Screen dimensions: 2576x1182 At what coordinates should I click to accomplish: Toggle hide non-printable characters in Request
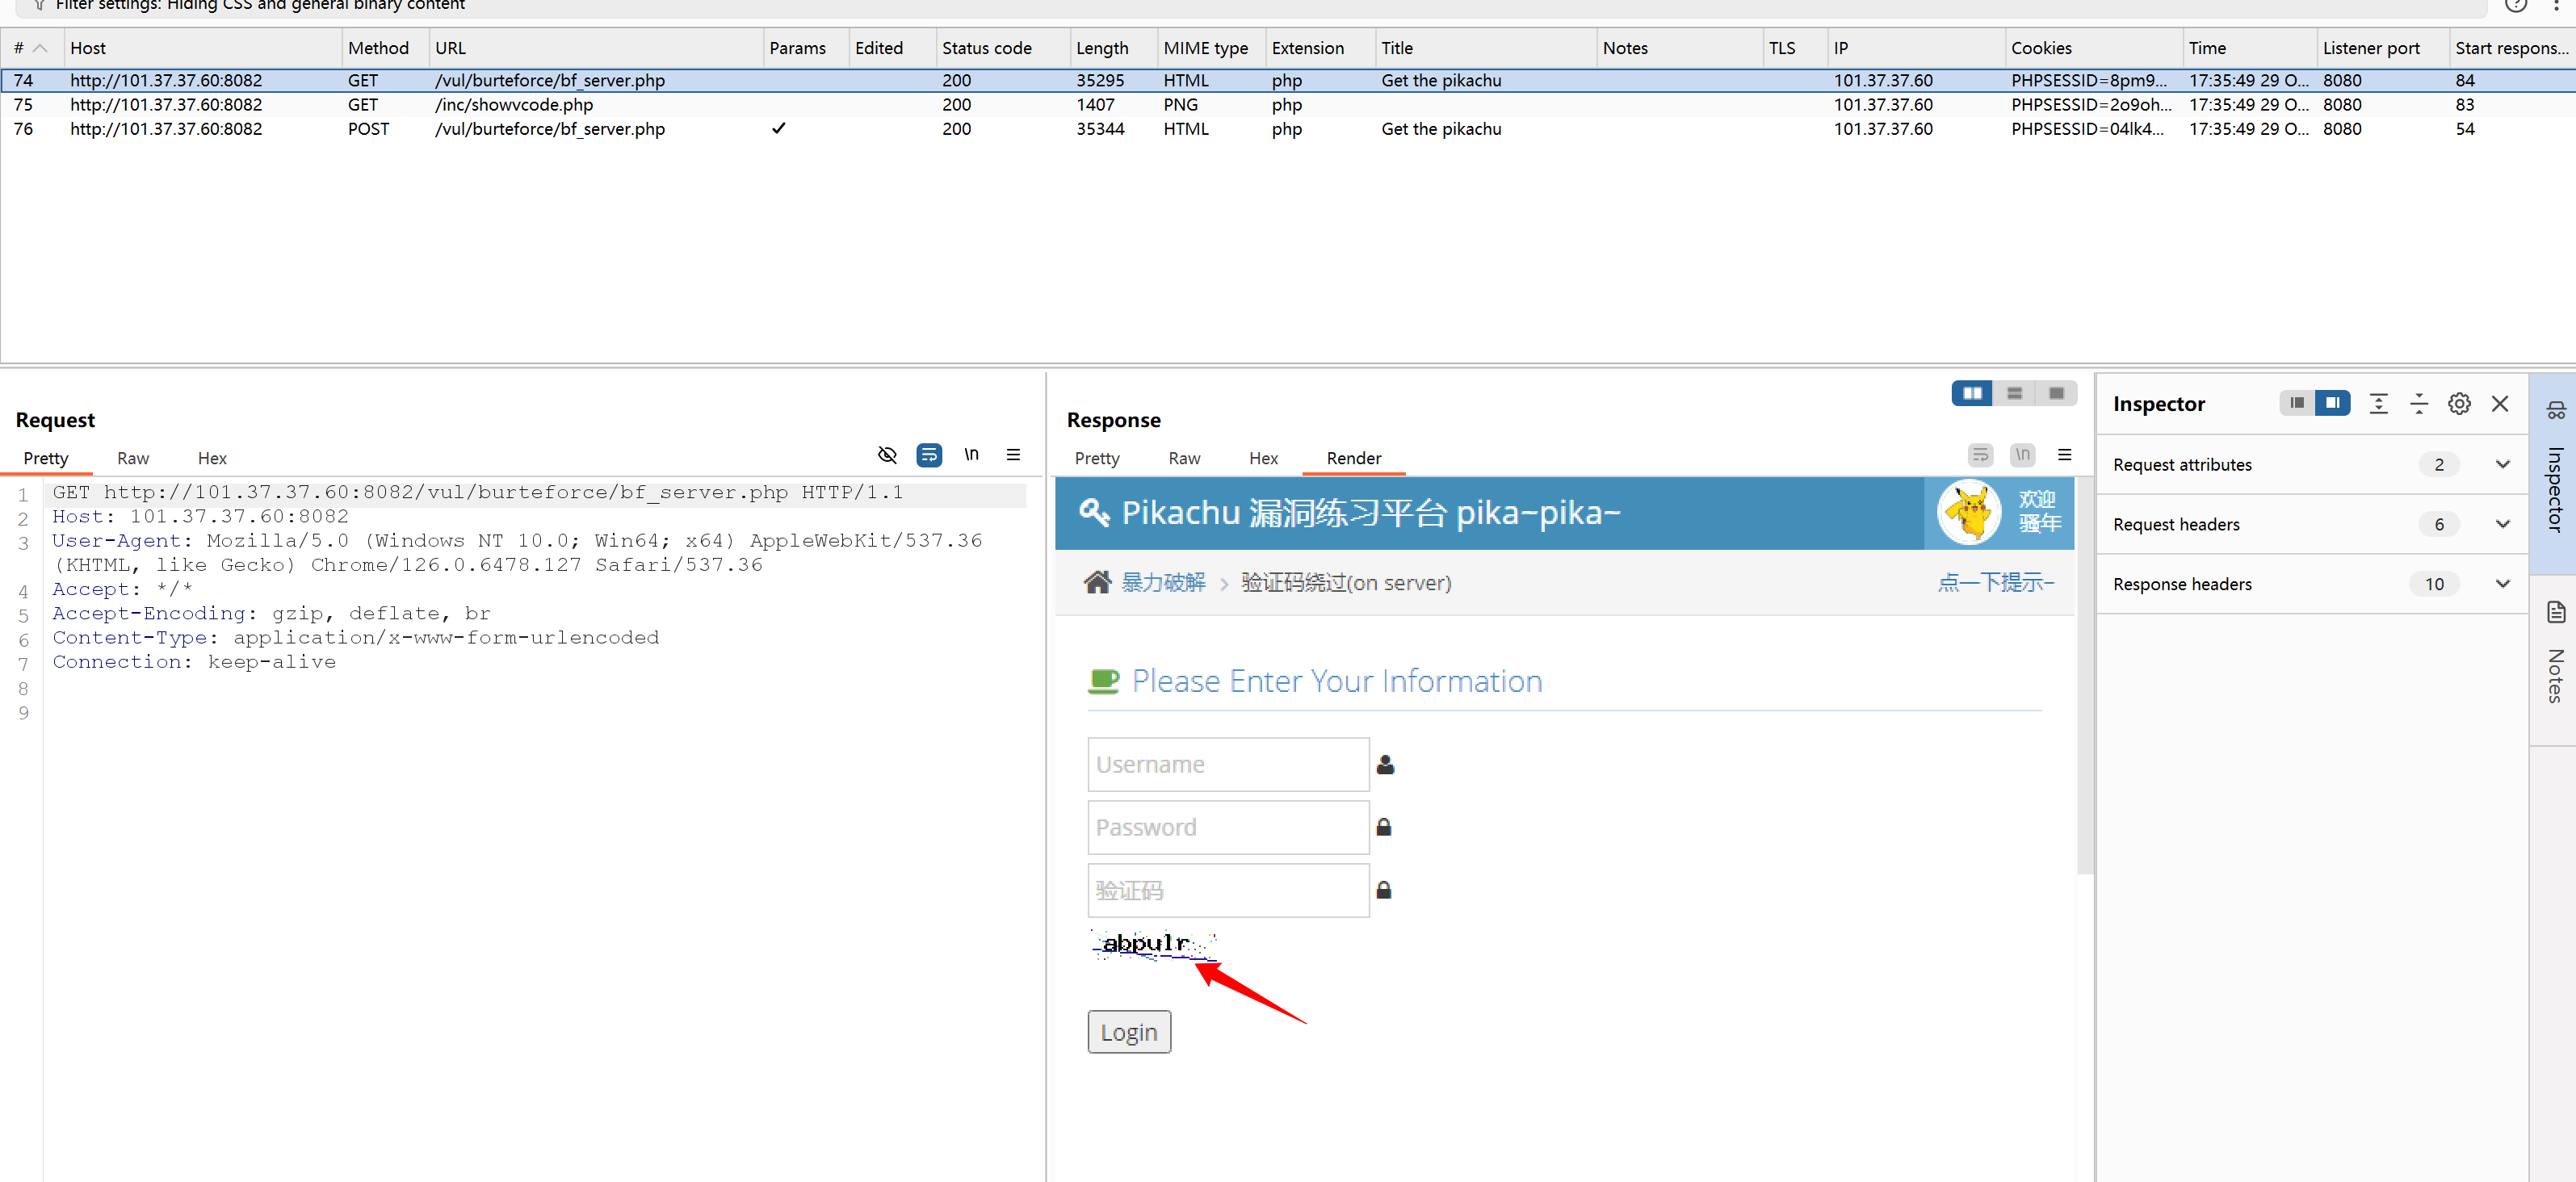click(887, 455)
